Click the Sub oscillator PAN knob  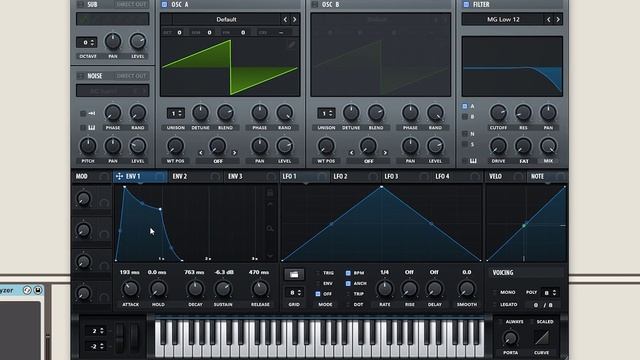pyautogui.click(x=113, y=41)
